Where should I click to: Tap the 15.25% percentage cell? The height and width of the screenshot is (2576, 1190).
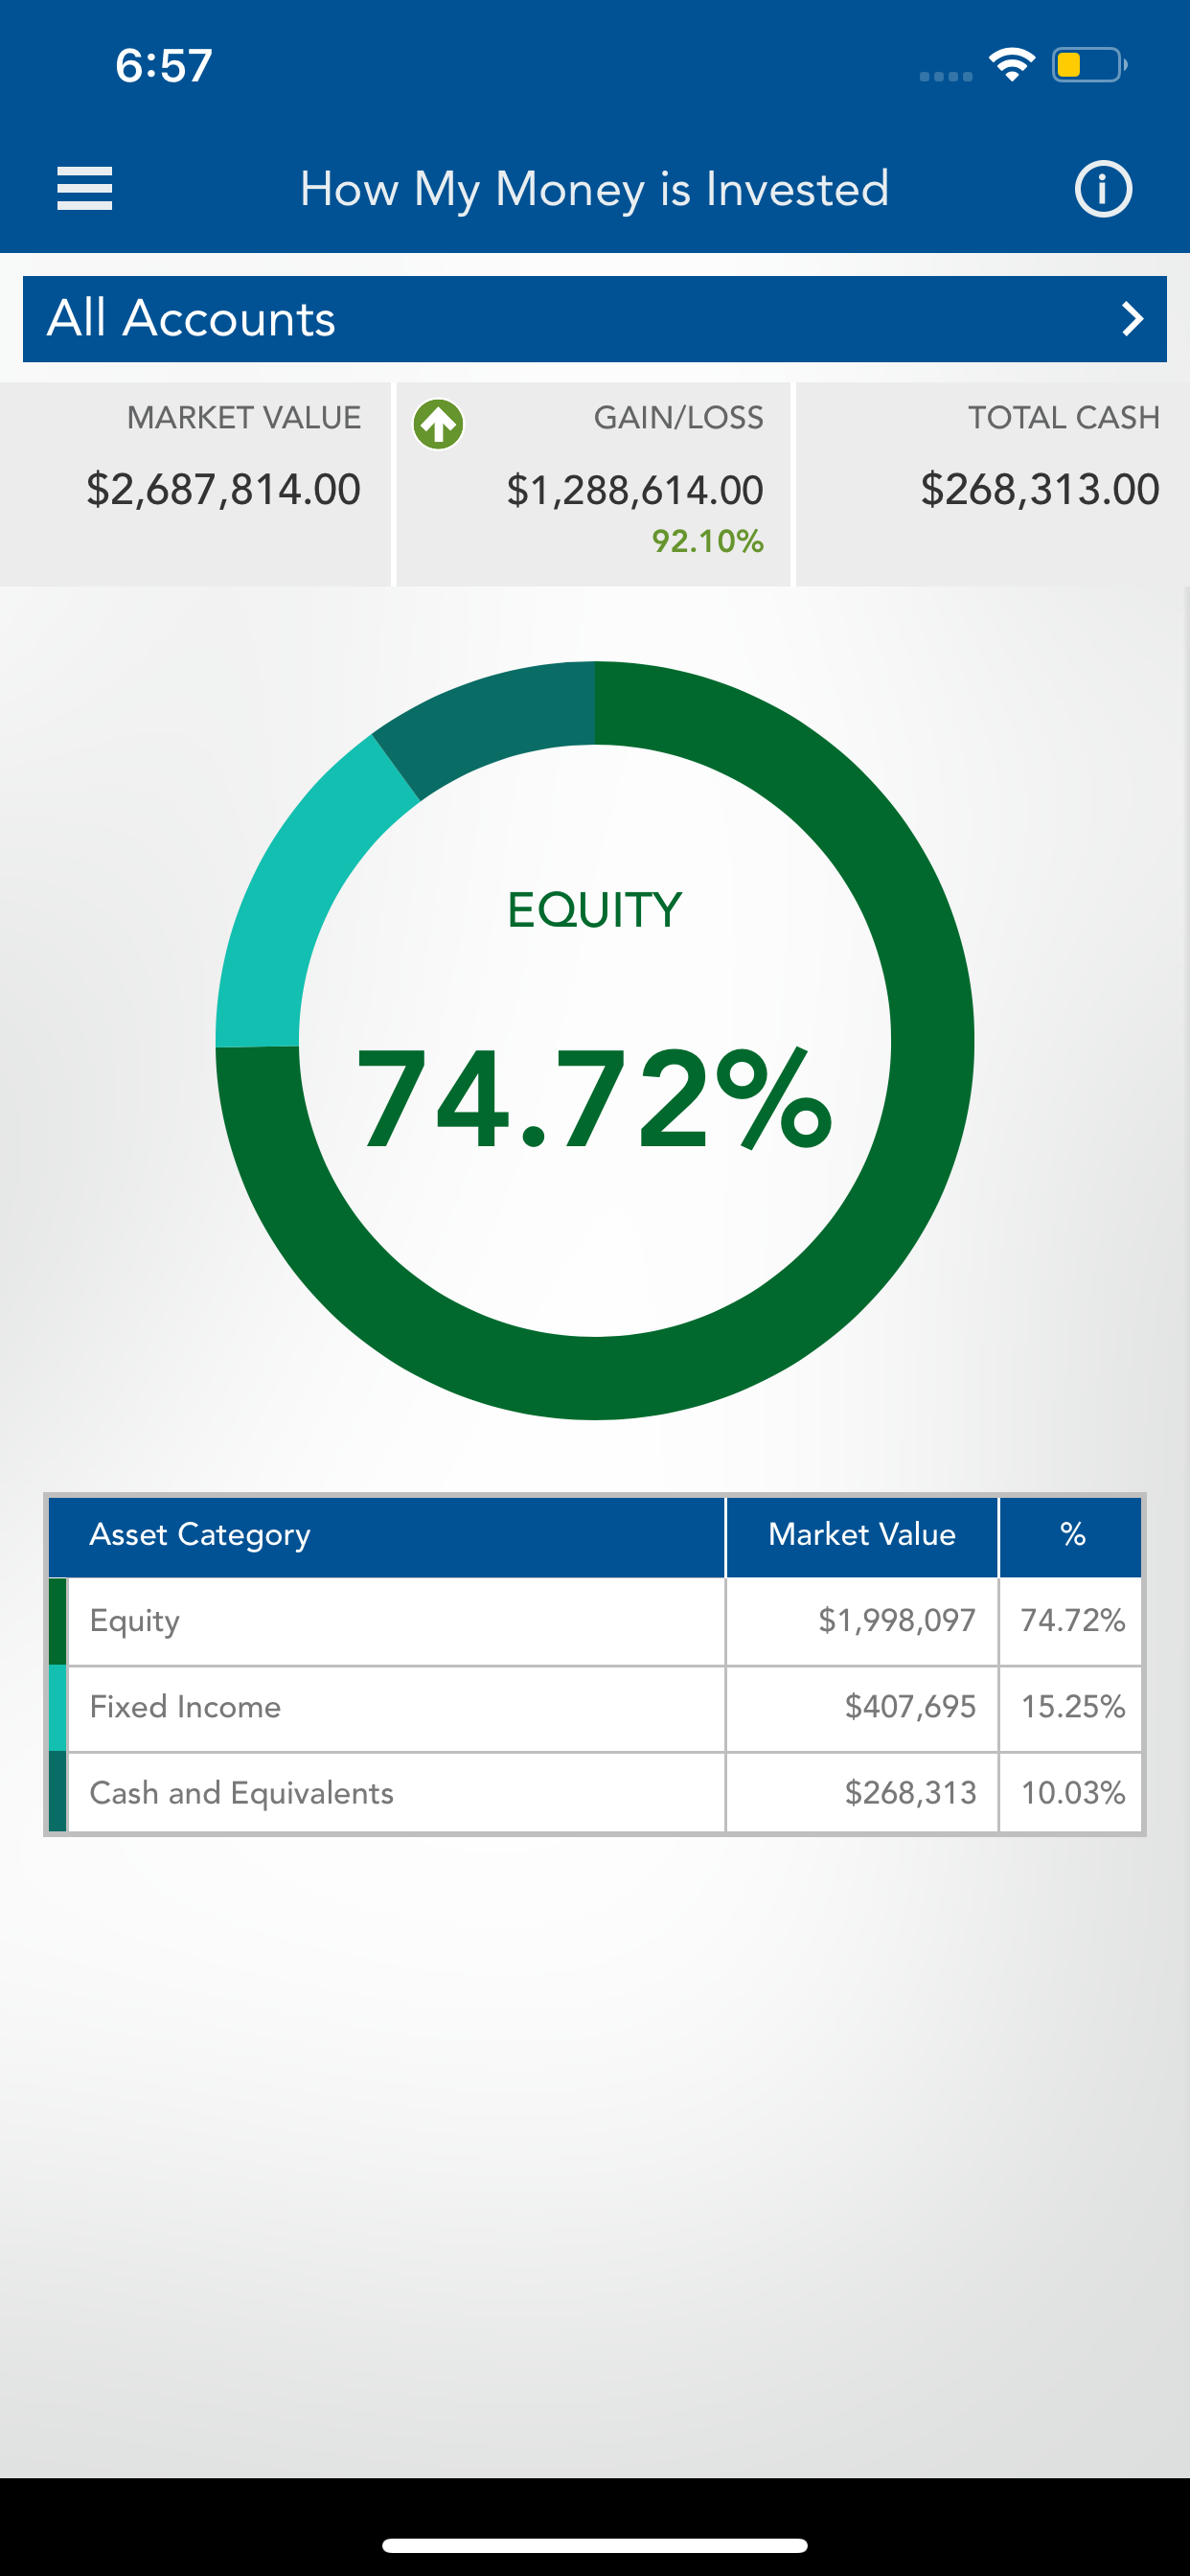1073,1707
